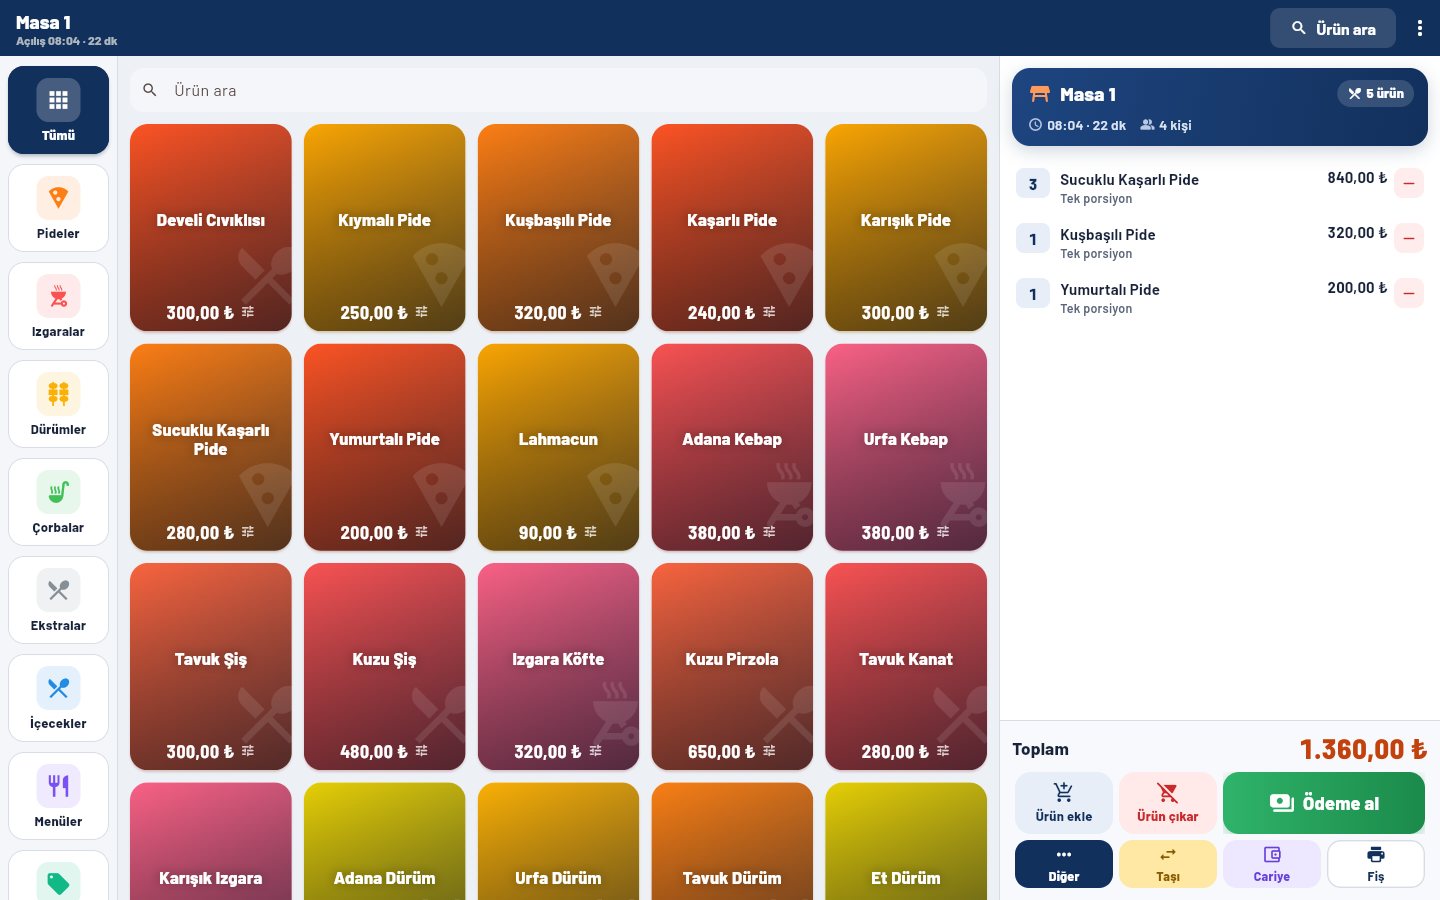Open the Izgaralar category
The height and width of the screenshot is (900, 1440).
pos(58,306)
